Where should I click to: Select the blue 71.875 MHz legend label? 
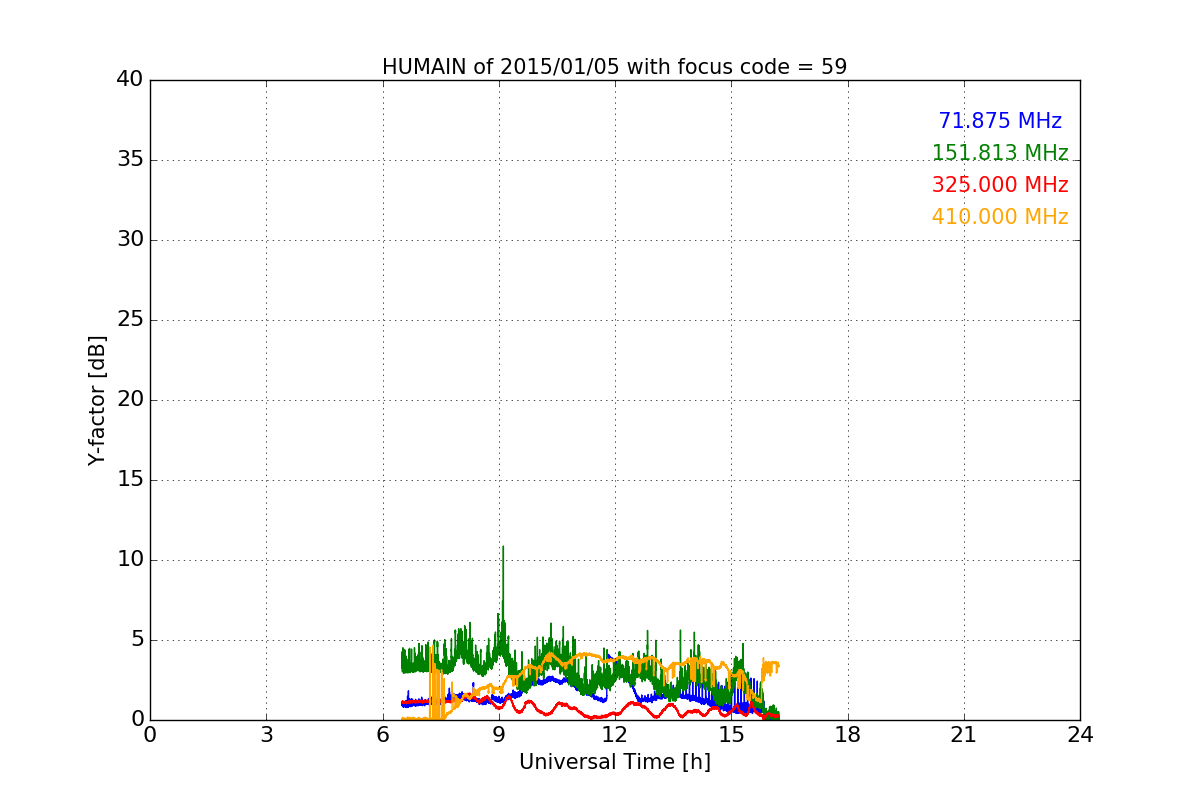coord(1000,121)
